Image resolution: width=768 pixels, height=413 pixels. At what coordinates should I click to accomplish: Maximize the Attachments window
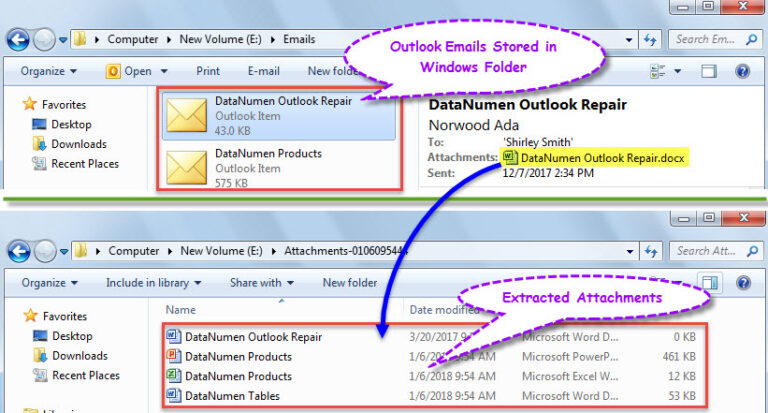click(709, 217)
